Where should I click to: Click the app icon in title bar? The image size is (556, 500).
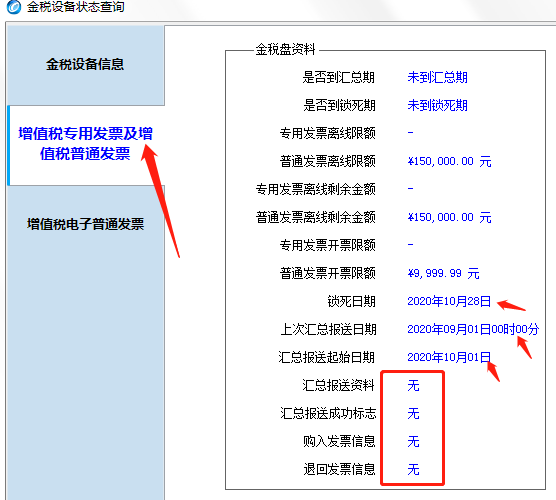[14, 7]
